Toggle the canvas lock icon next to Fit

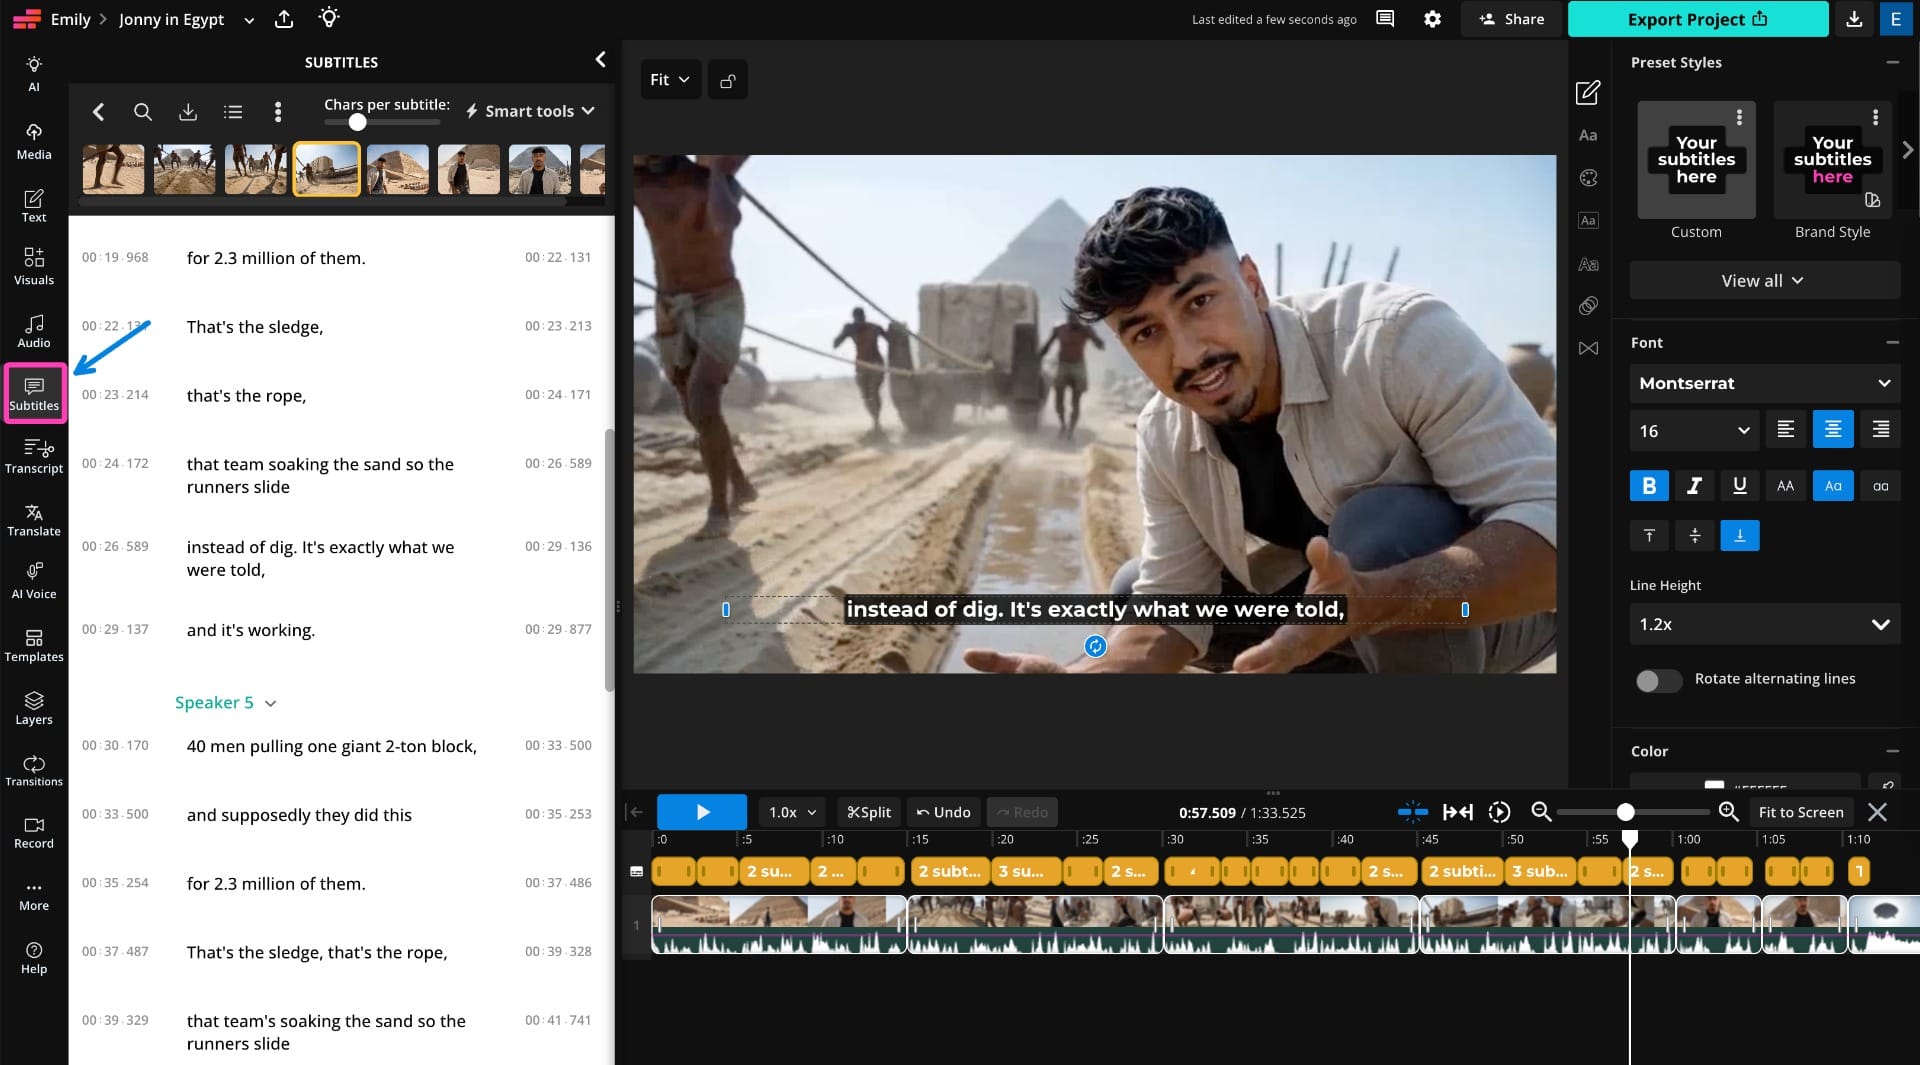[728, 80]
